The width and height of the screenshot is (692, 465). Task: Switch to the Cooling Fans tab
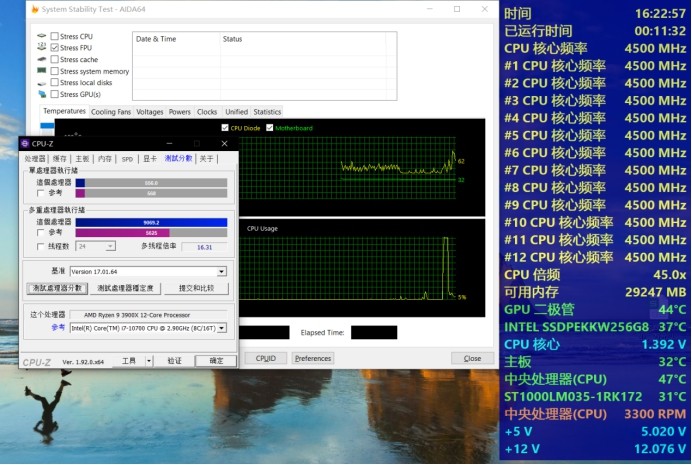tap(111, 112)
